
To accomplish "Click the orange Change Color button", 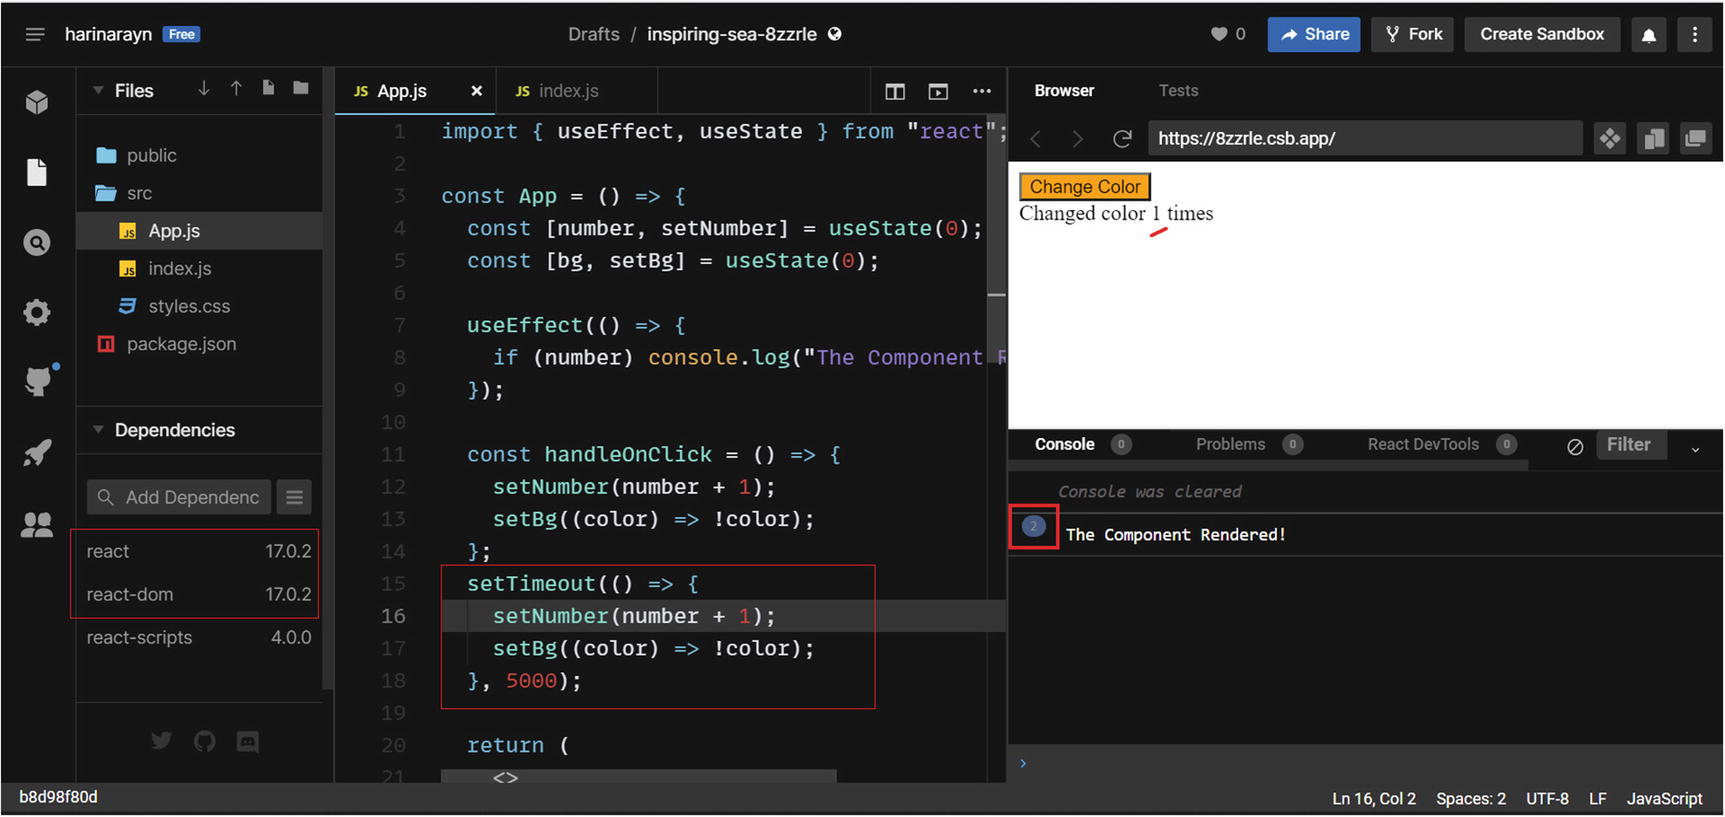I will (1085, 187).
